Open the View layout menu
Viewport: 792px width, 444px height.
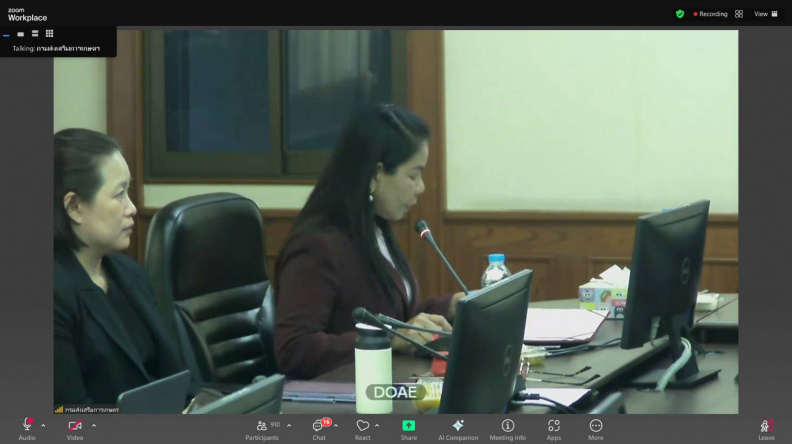pos(766,14)
